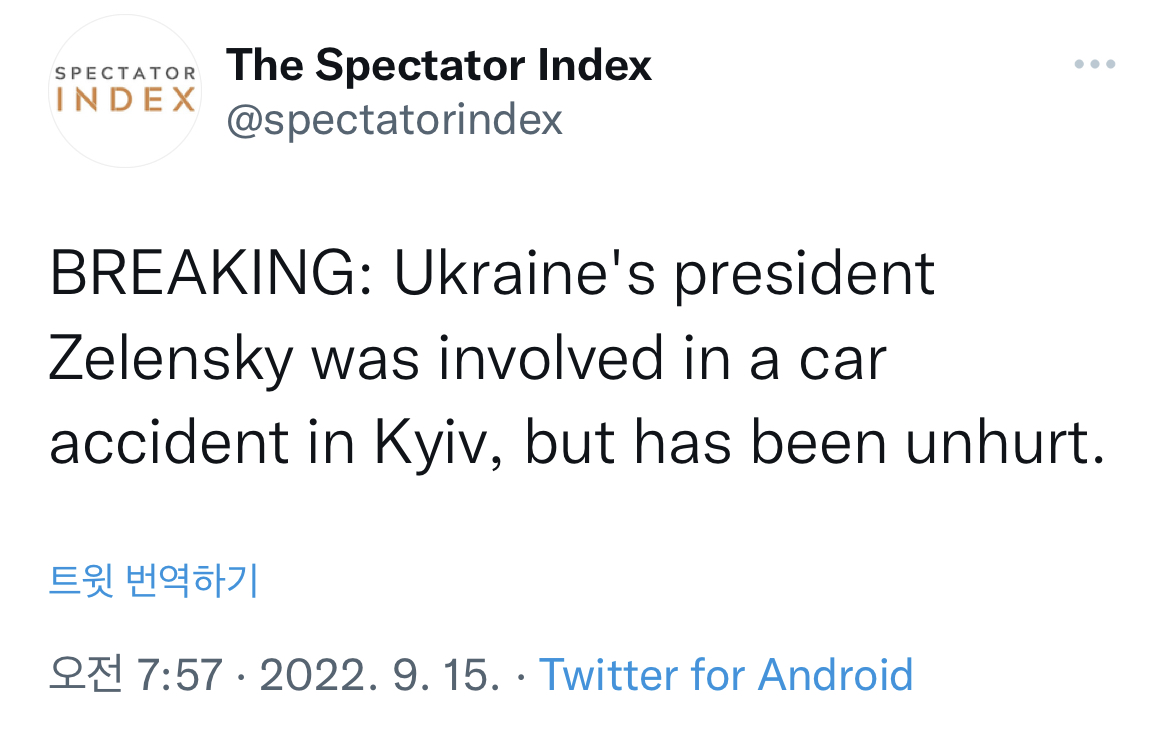Screen dimensions: 1170x736
Task: Click the Spectator Index profile avatar
Action: point(124,92)
